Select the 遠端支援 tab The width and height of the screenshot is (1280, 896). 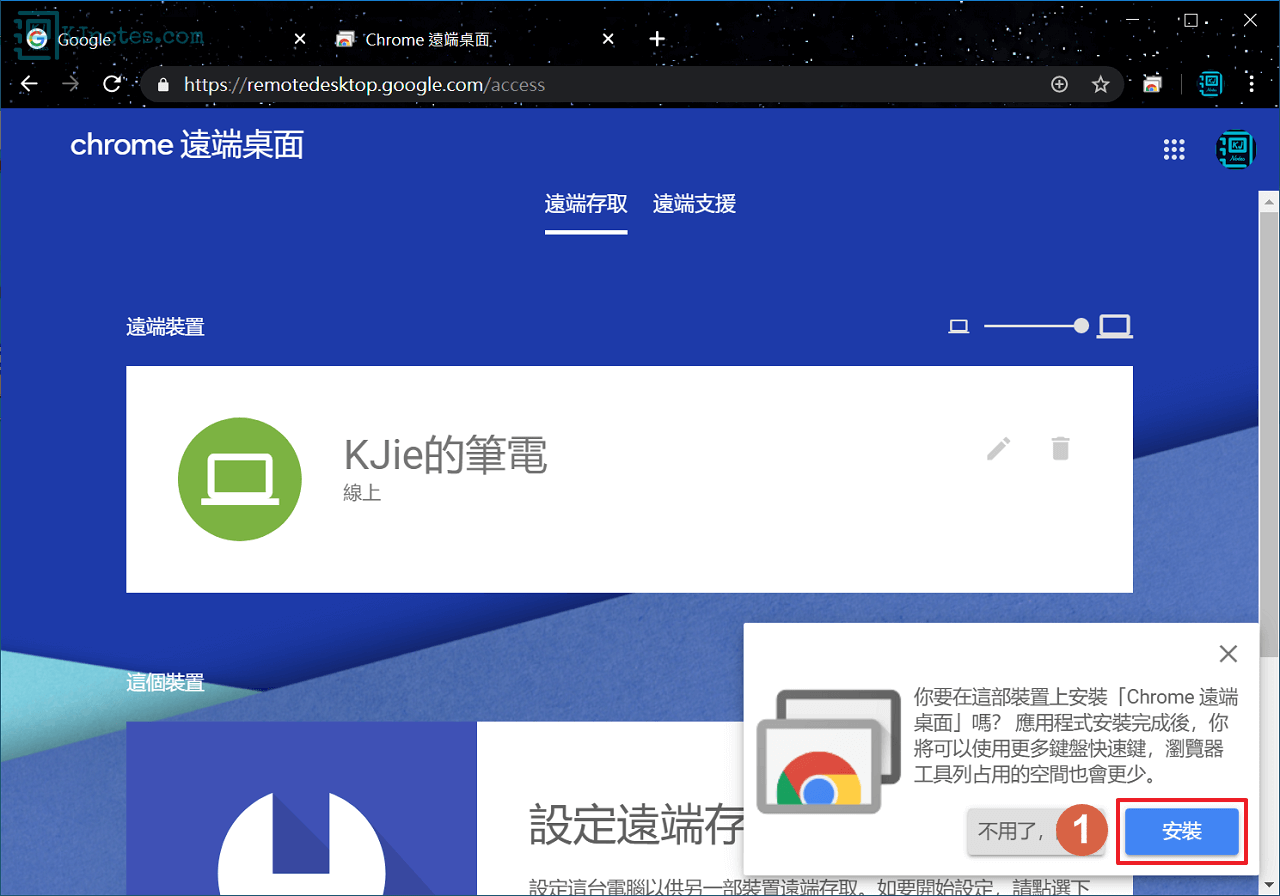[x=694, y=204]
